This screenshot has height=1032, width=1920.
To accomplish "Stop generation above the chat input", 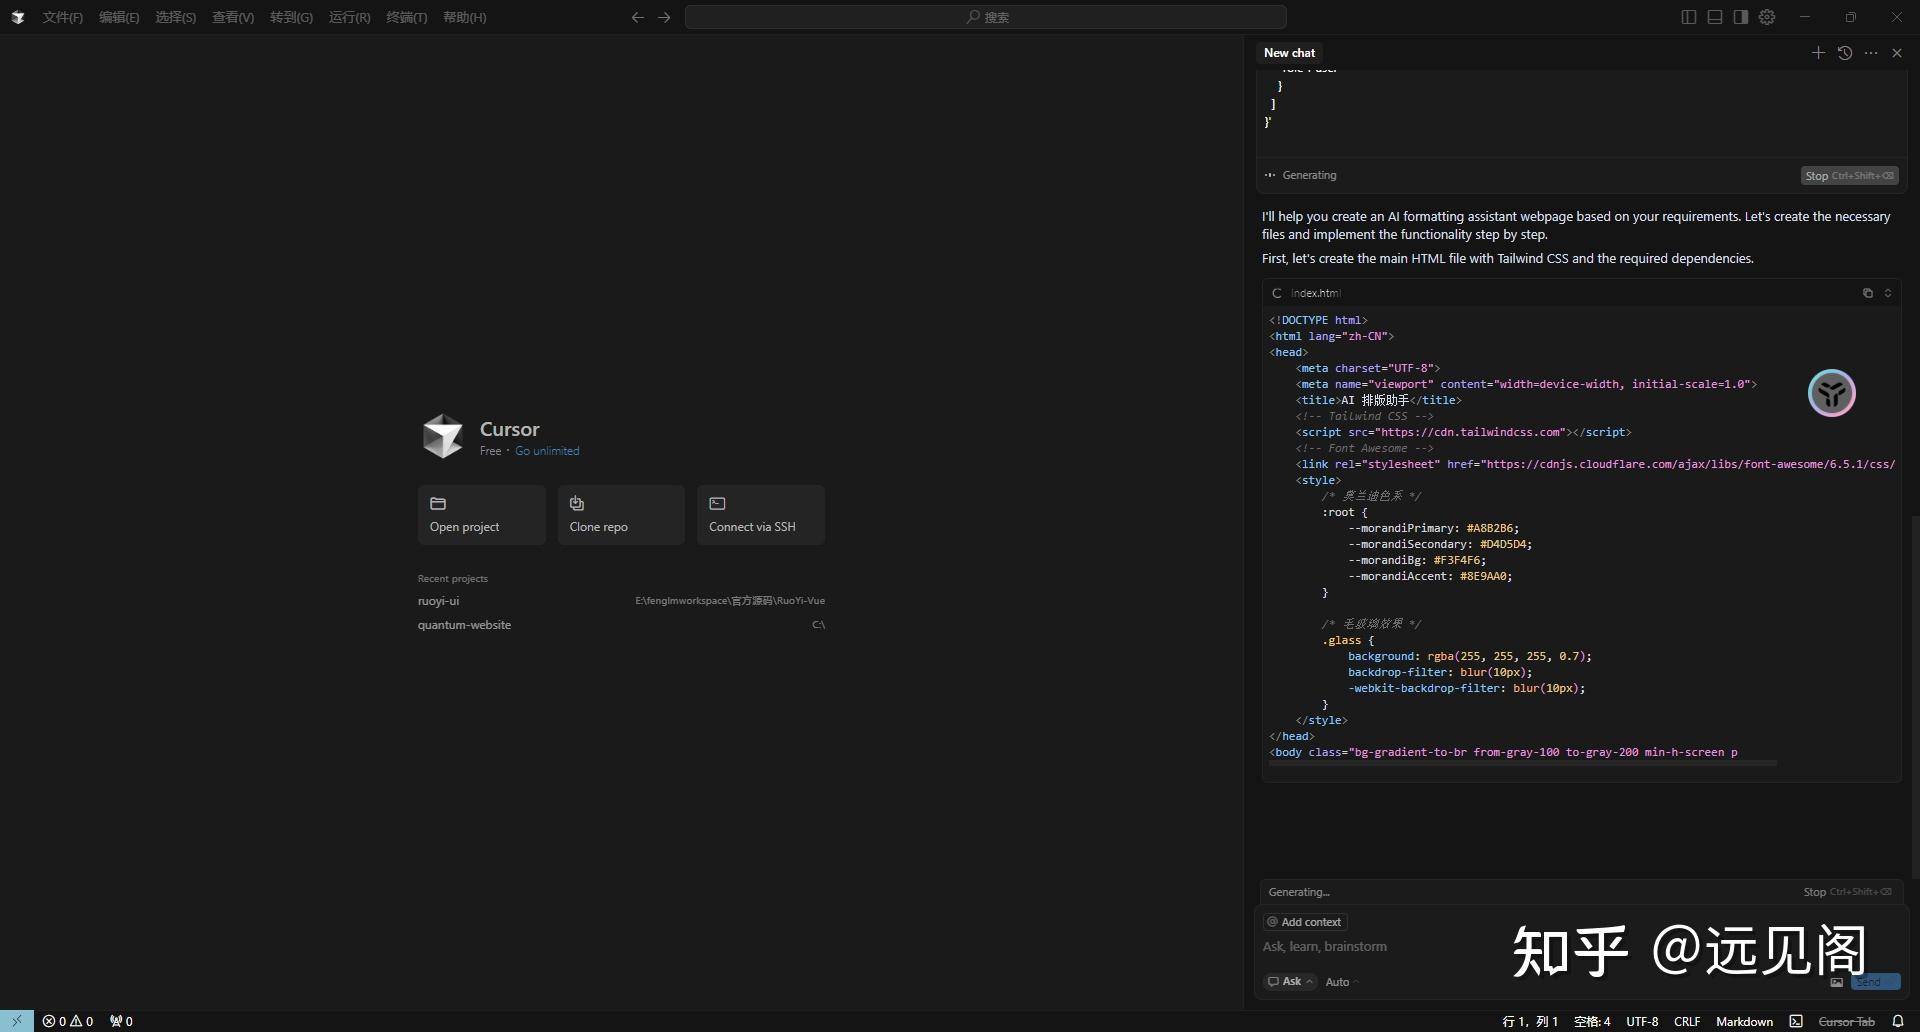I will [1847, 892].
